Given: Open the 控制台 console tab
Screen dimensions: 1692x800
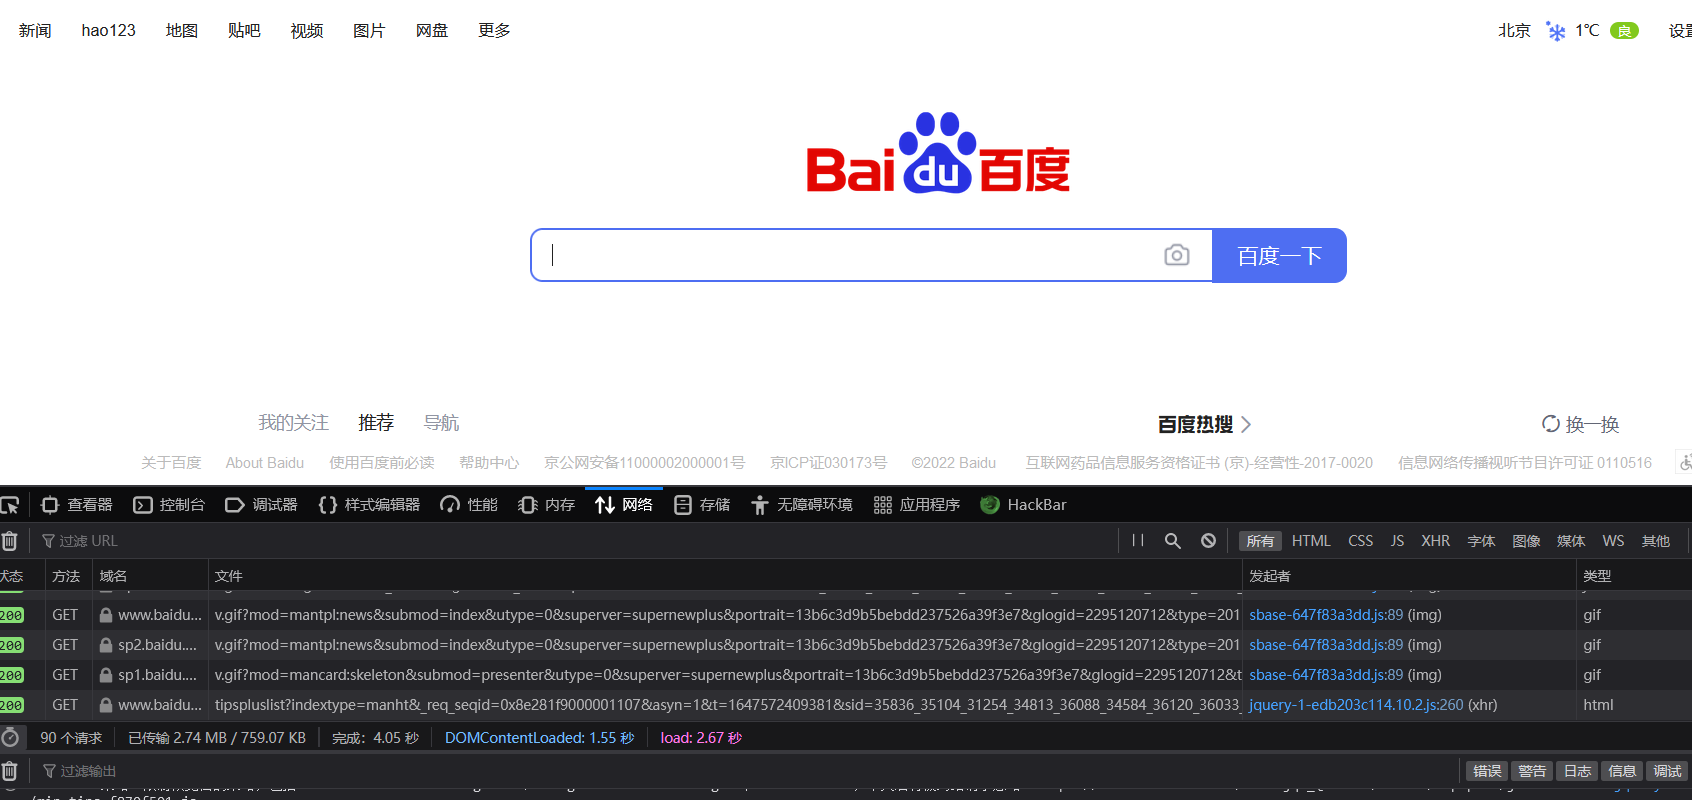Looking at the screenshot, I should 169,505.
